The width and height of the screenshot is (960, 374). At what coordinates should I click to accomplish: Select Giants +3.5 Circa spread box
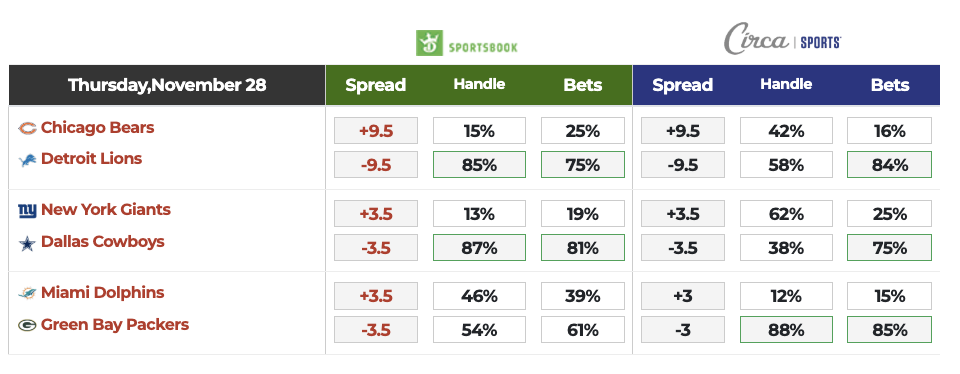683,214
